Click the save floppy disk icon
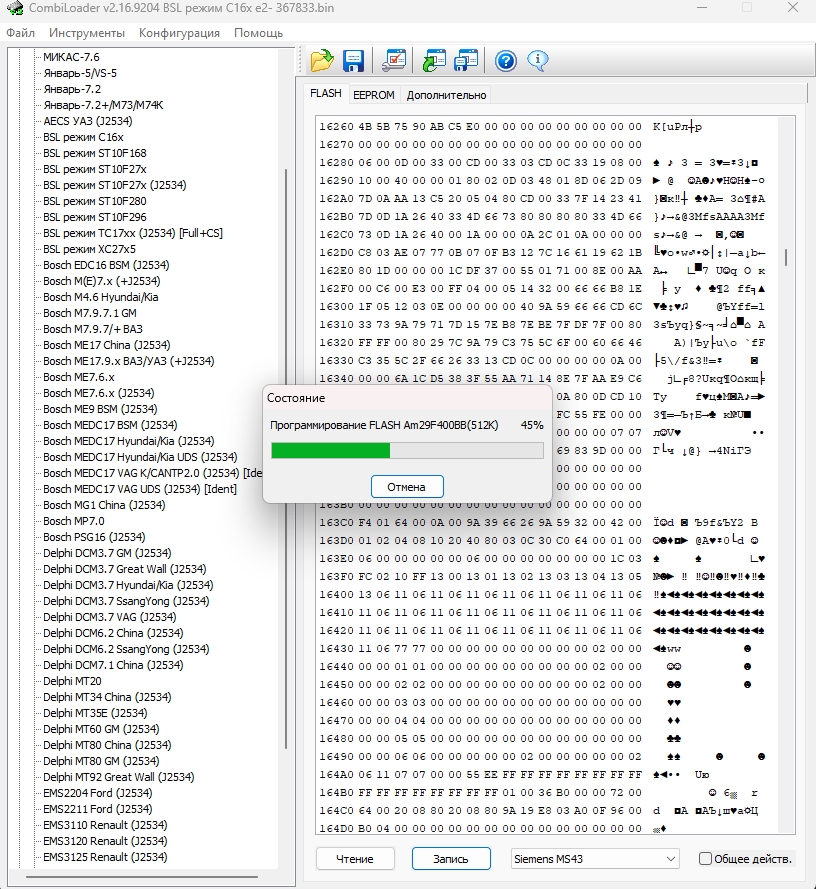Viewport: 816px width, 889px height. point(353,61)
